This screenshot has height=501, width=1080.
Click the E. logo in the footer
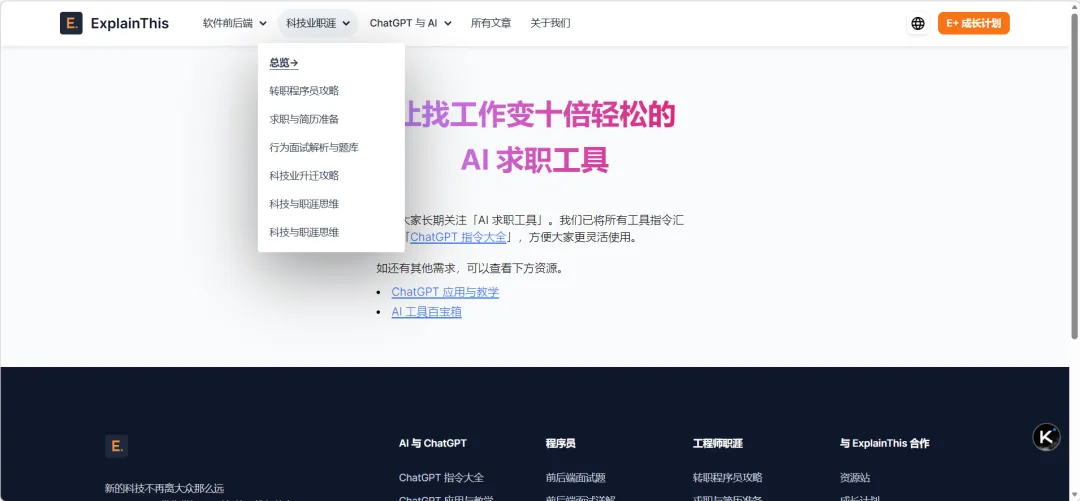[x=116, y=446]
